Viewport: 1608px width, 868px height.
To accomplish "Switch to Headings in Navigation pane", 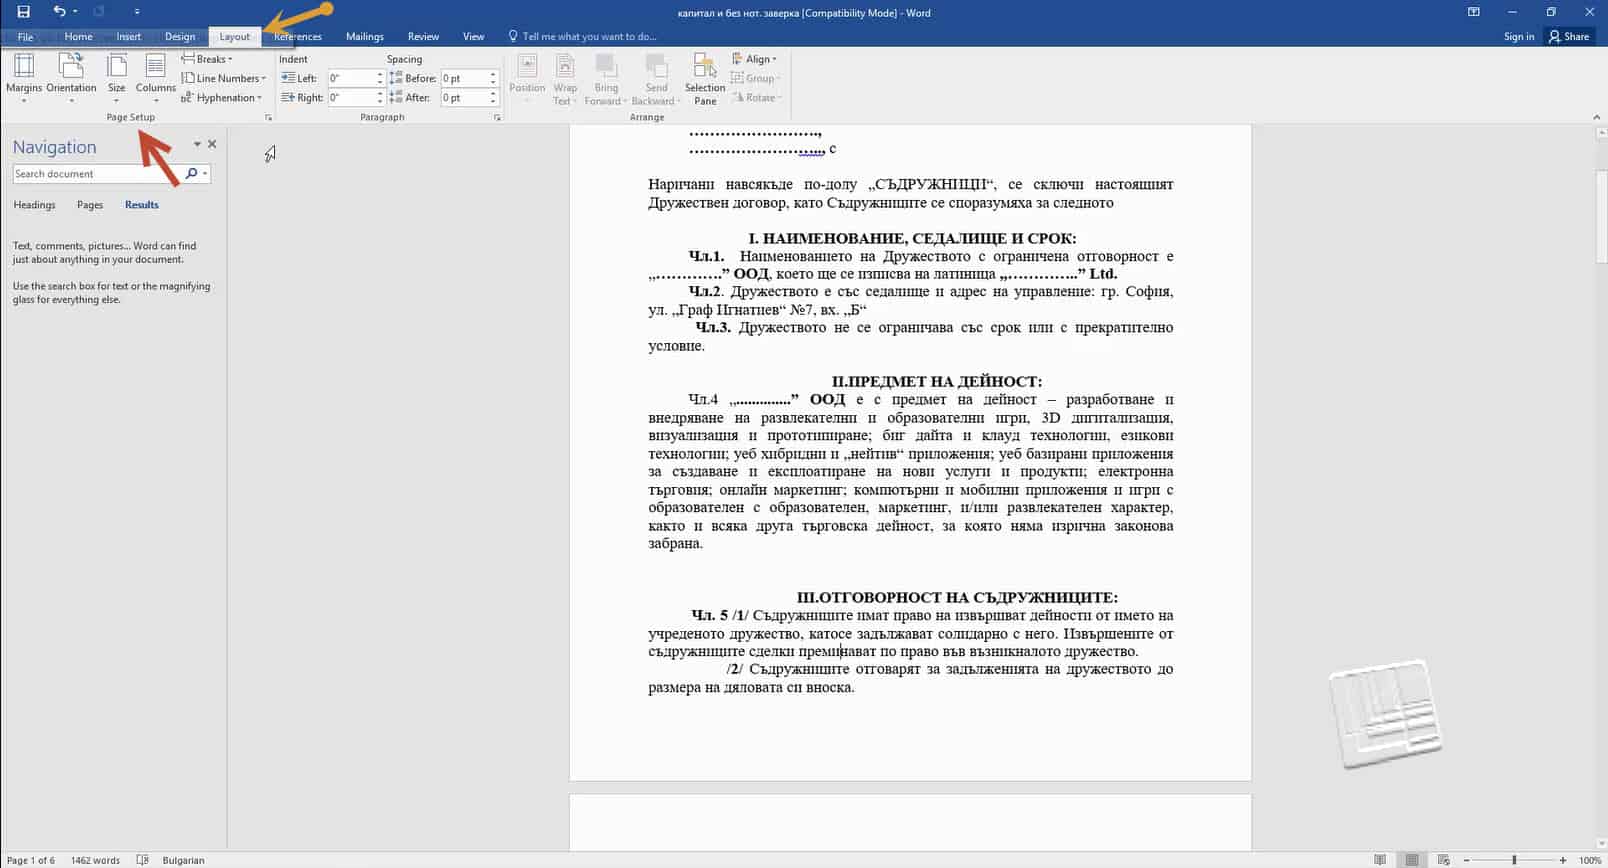I will tap(34, 205).
